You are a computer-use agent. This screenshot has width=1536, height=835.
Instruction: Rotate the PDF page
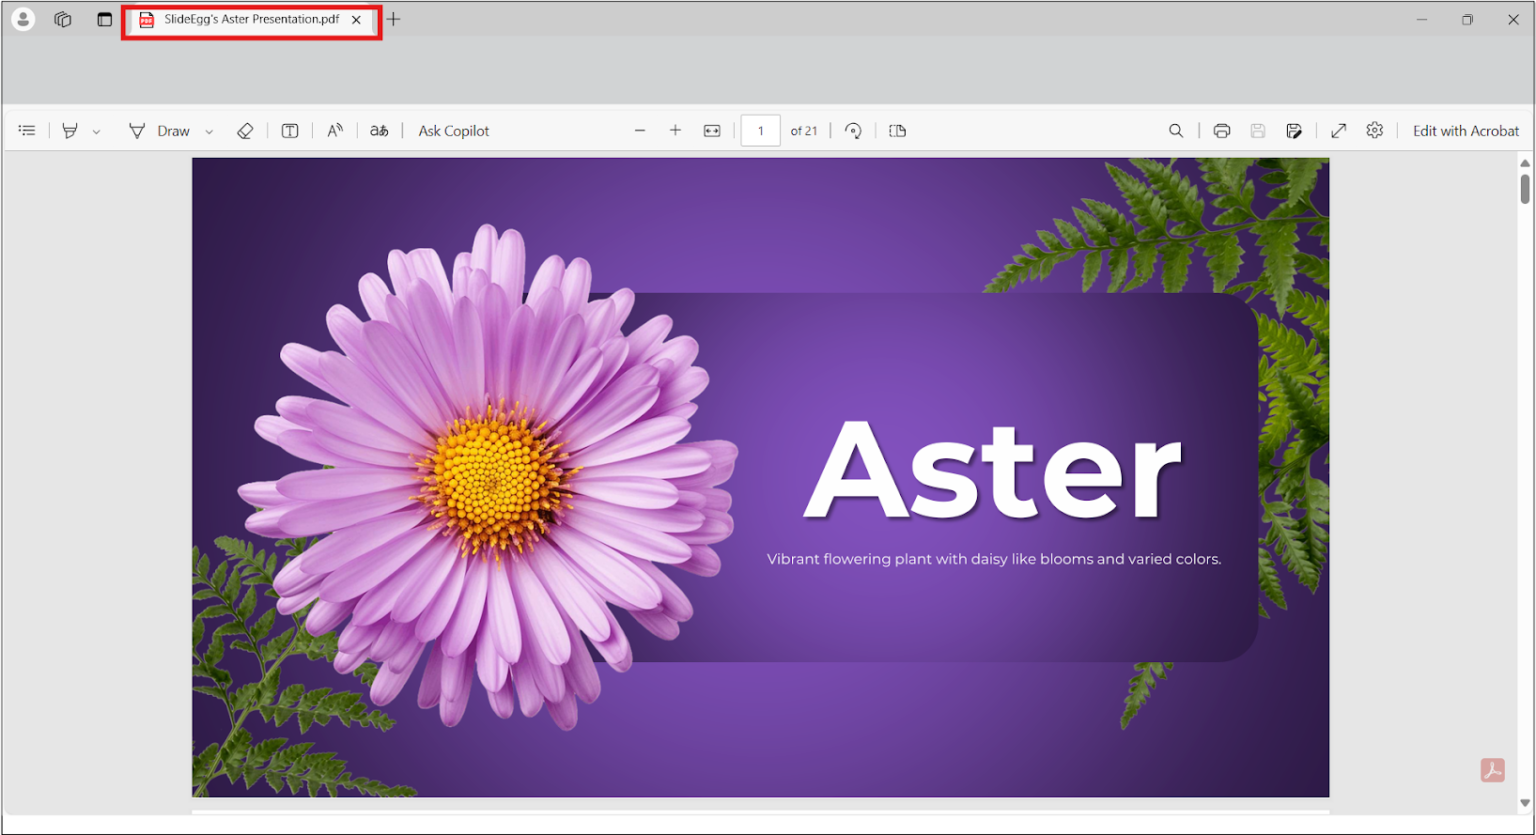click(853, 131)
